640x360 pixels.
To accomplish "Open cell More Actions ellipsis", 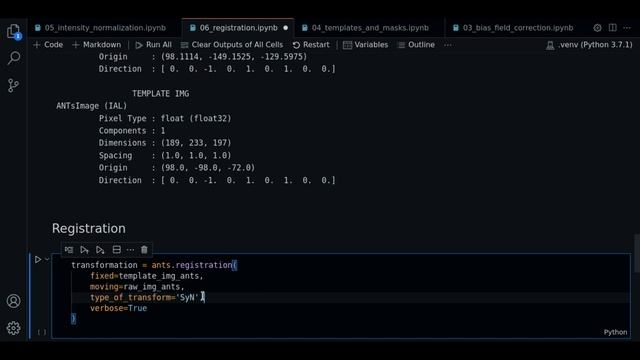I will (130, 250).
